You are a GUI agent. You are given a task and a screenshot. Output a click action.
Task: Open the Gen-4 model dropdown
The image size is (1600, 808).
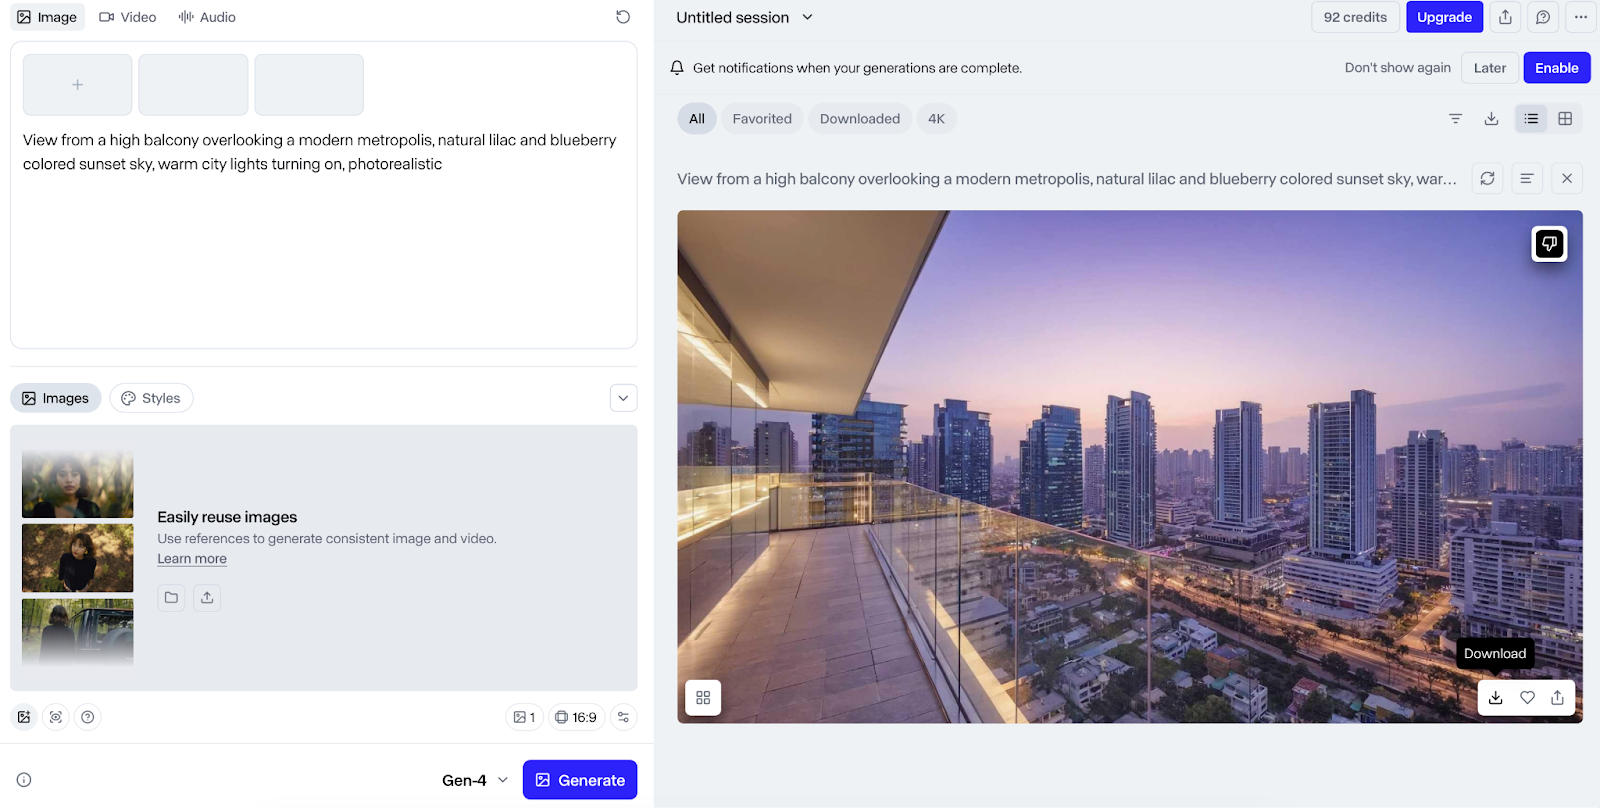click(x=475, y=780)
